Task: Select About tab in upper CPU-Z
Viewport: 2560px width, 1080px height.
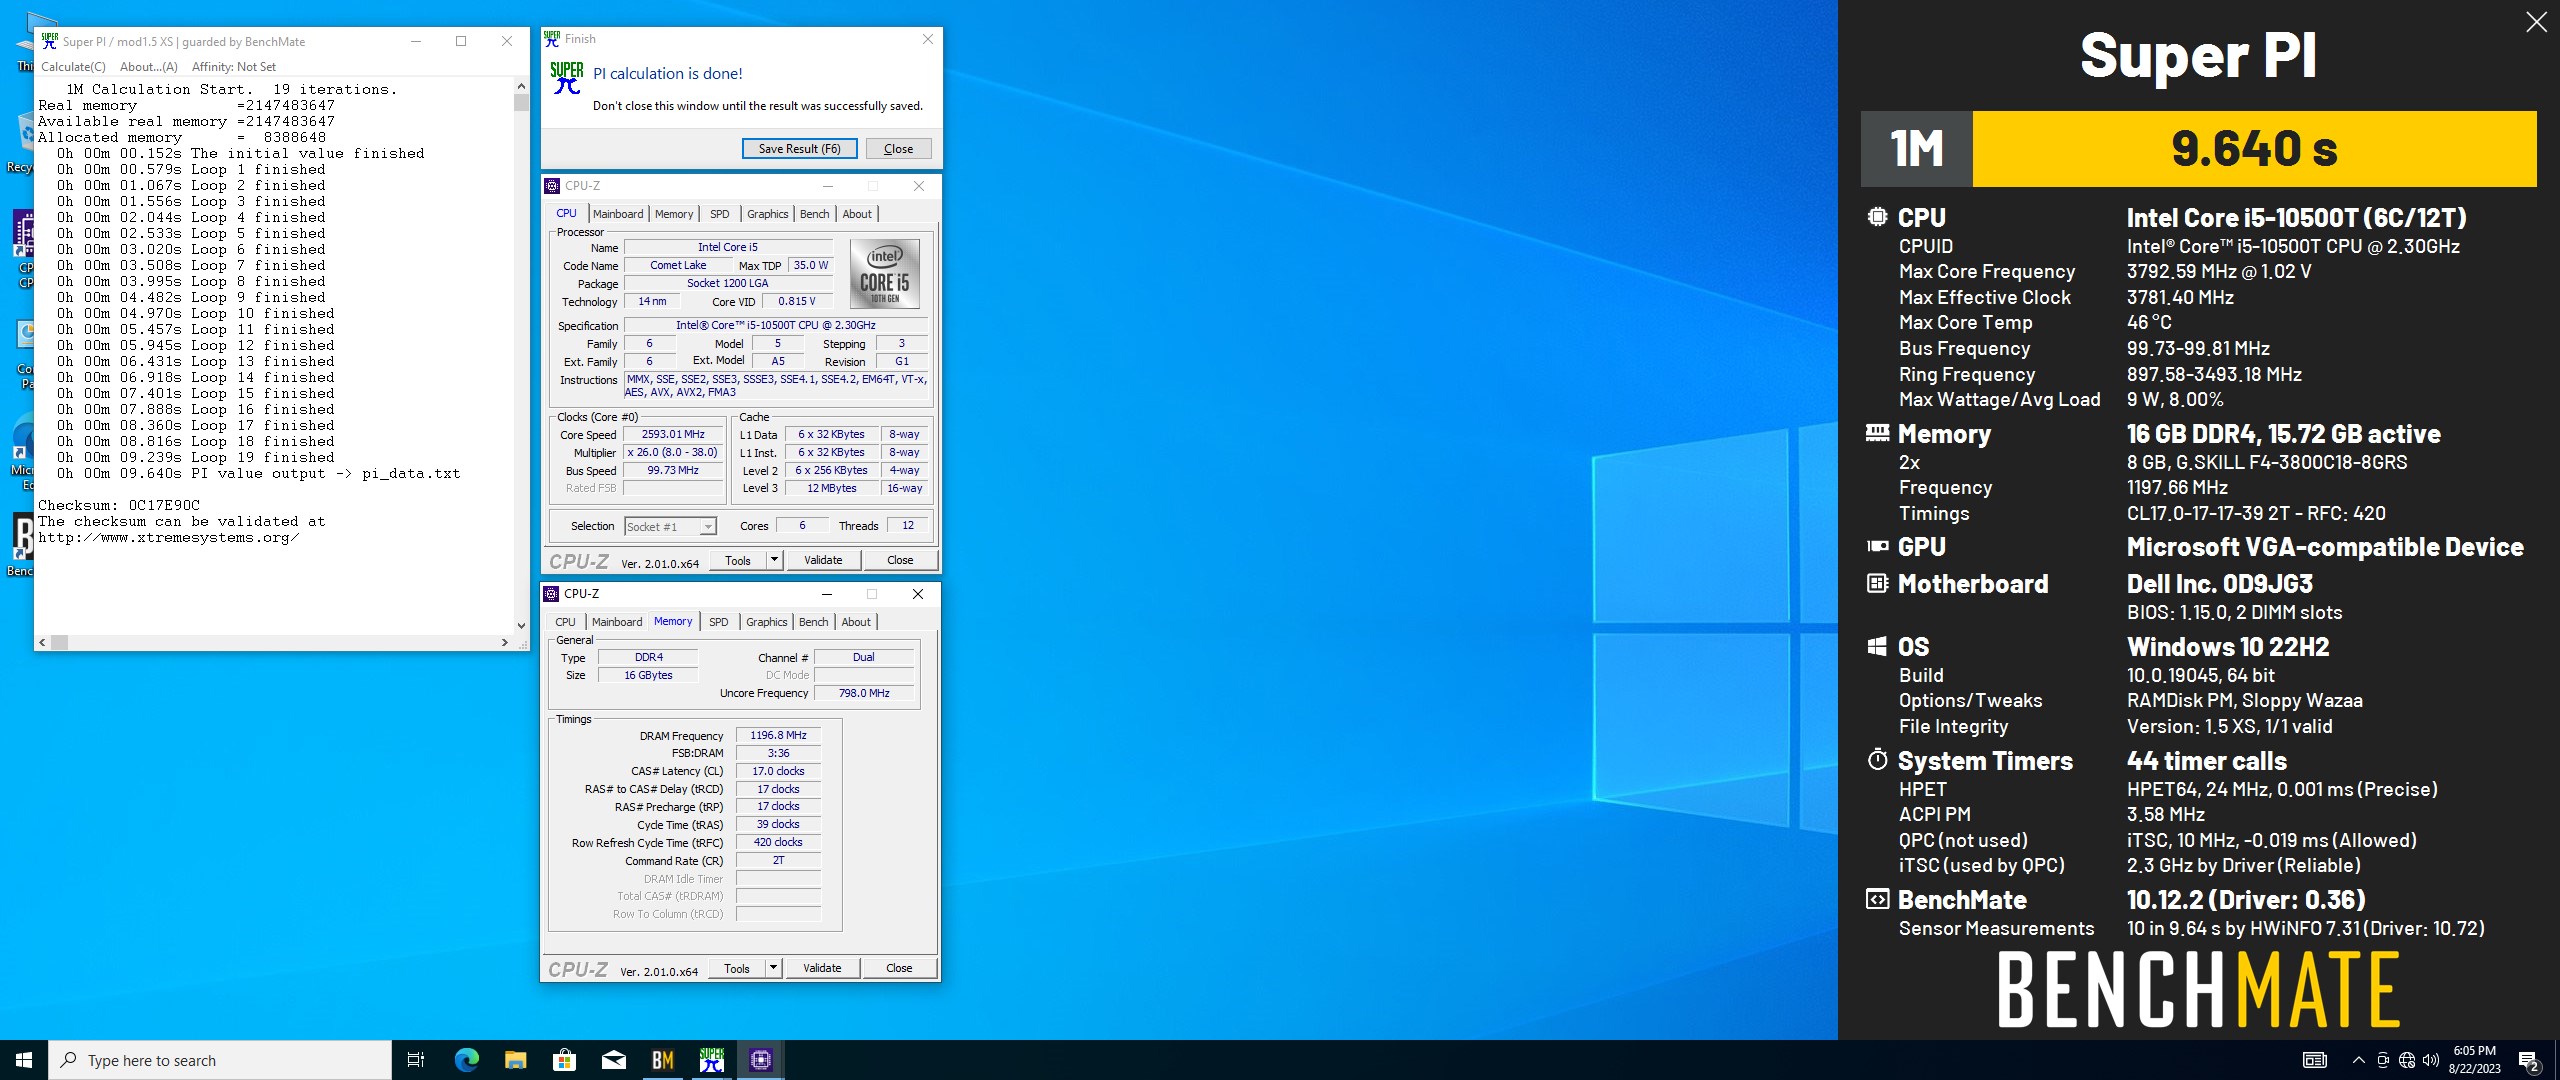Action: tap(857, 214)
